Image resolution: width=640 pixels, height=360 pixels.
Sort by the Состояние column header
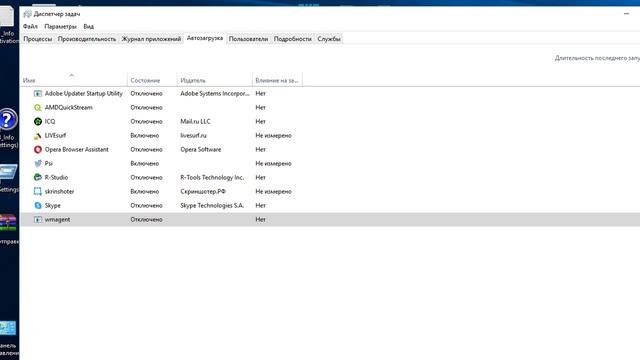click(x=152, y=80)
